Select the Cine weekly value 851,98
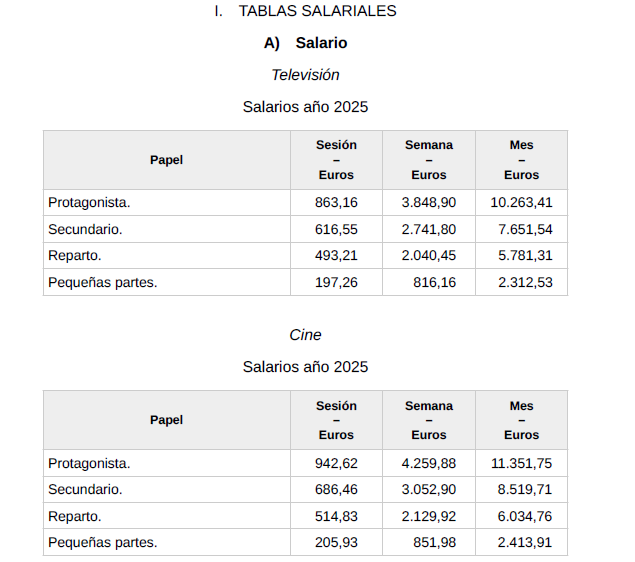The height and width of the screenshot is (562, 635). [435, 543]
